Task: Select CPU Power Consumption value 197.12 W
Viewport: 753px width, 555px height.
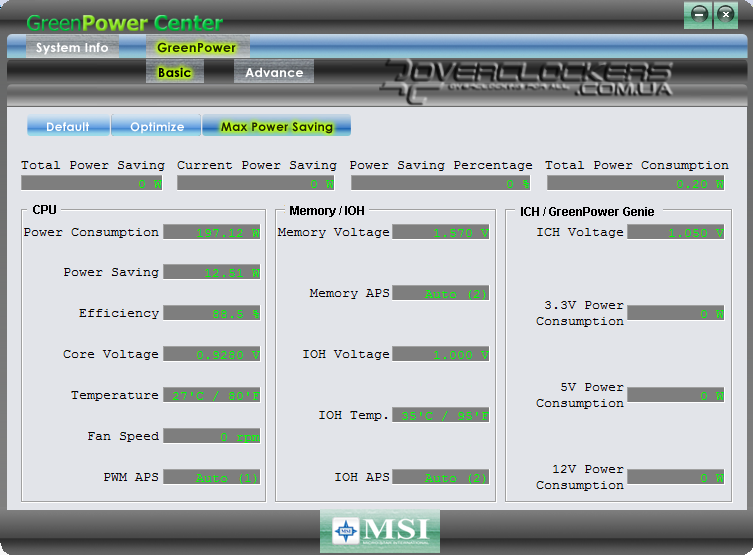Action: tap(211, 232)
